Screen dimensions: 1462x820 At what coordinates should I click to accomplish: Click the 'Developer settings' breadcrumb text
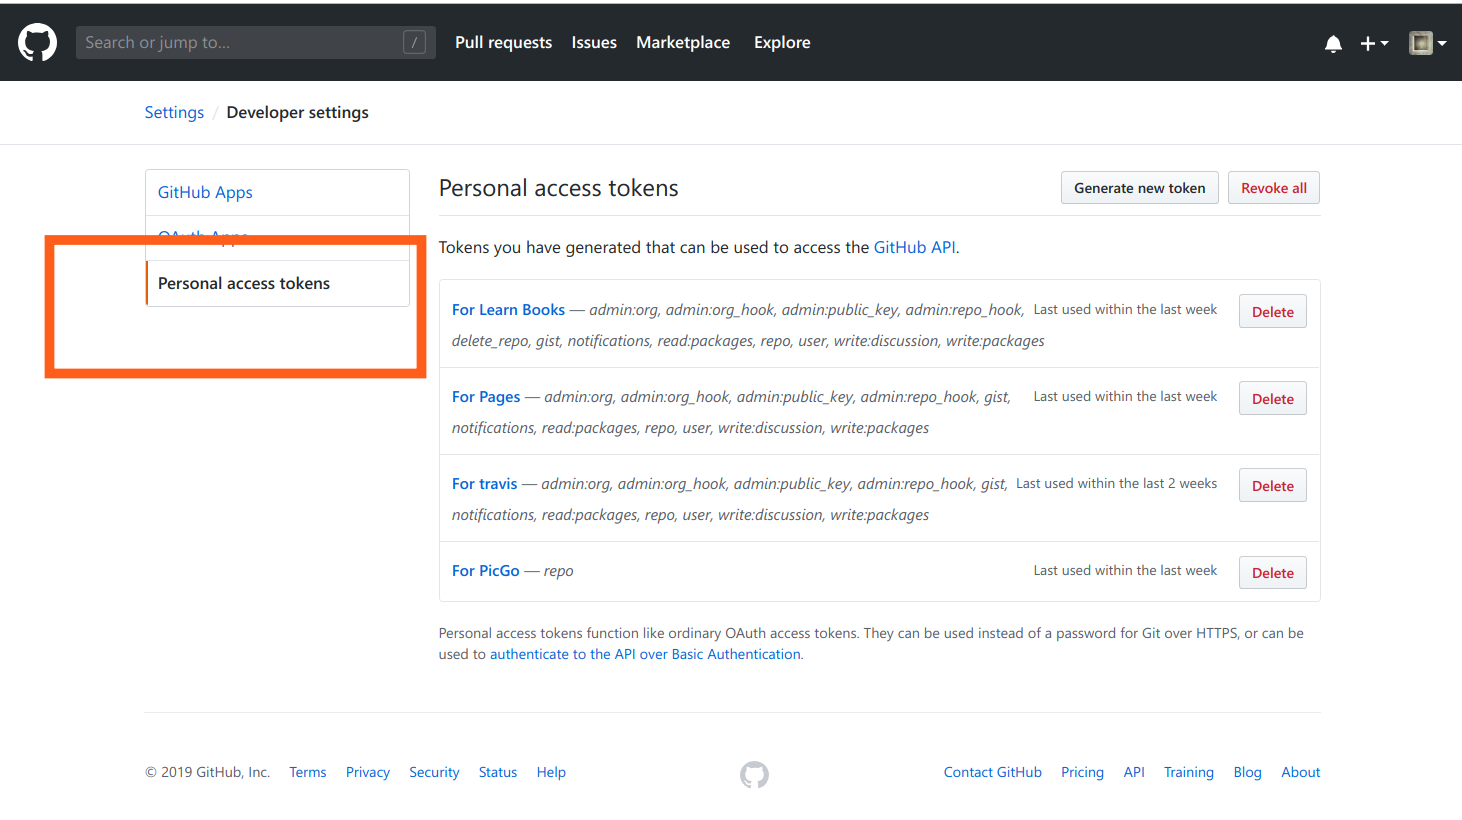[x=297, y=112]
